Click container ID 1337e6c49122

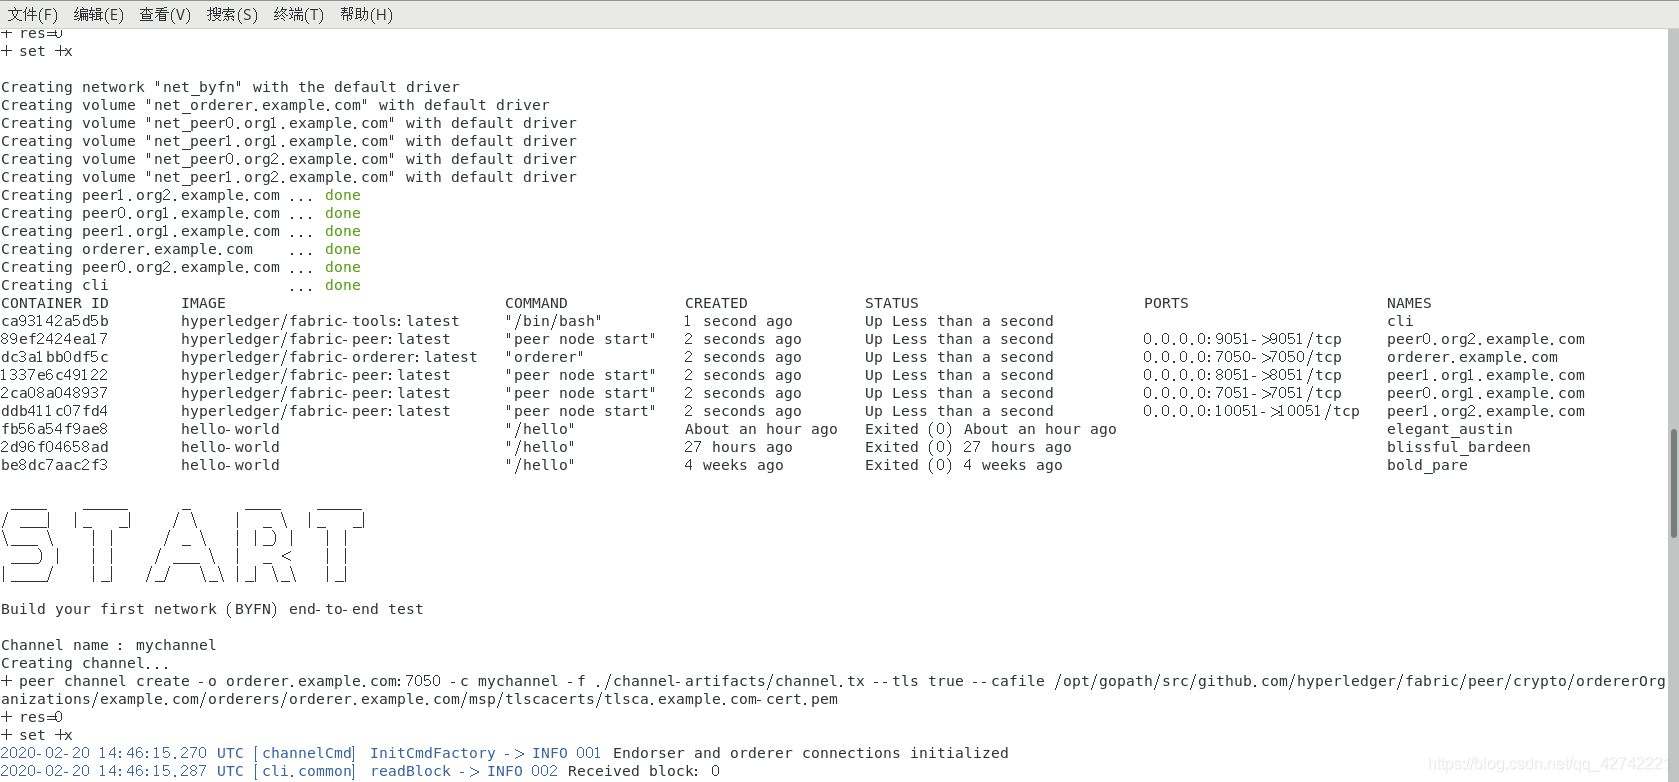(x=55, y=375)
